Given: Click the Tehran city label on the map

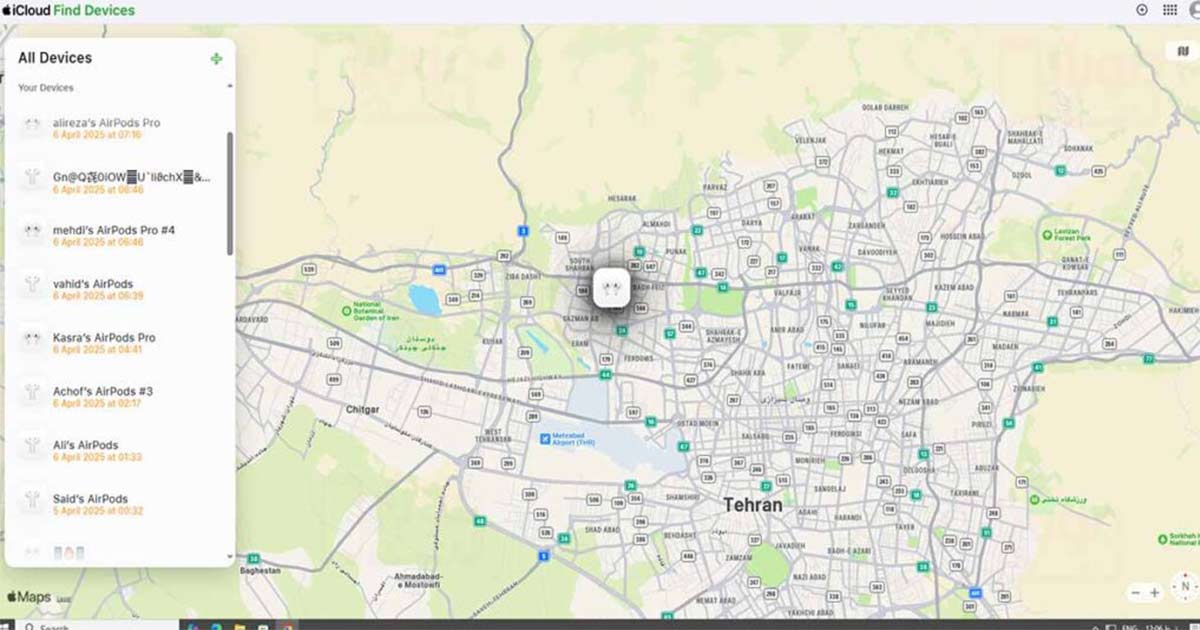Looking at the screenshot, I should pos(754,505).
